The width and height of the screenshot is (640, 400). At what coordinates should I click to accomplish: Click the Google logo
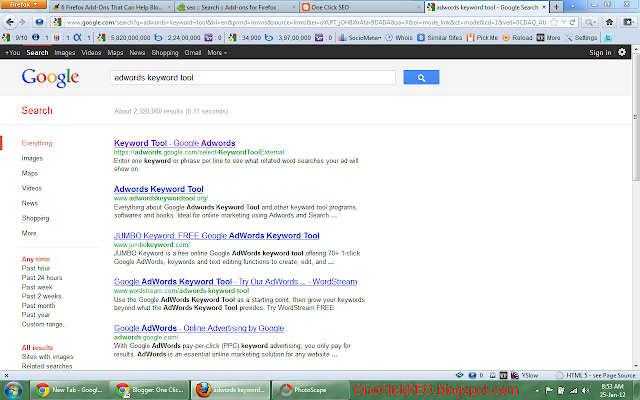[x=50, y=78]
